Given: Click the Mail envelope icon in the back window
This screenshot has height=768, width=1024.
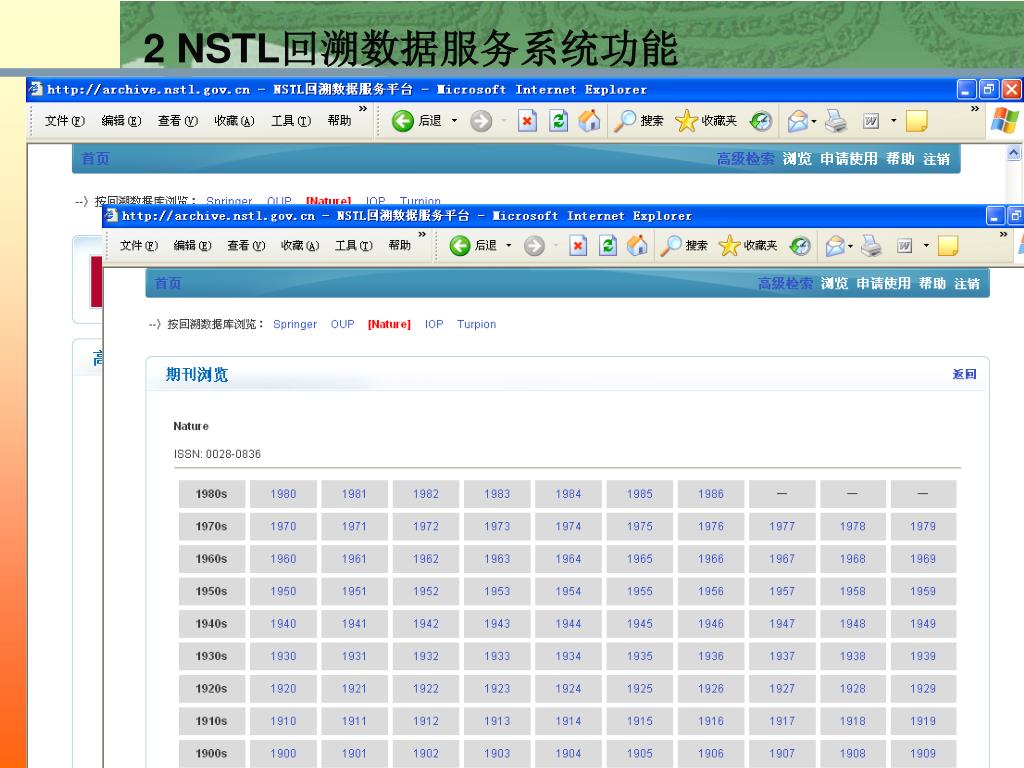Looking at the screenshot, I should pos(797,121).
